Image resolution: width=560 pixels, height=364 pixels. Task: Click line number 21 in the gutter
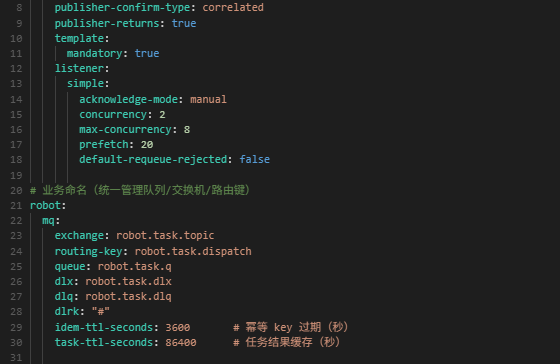[x=16, y=206]
